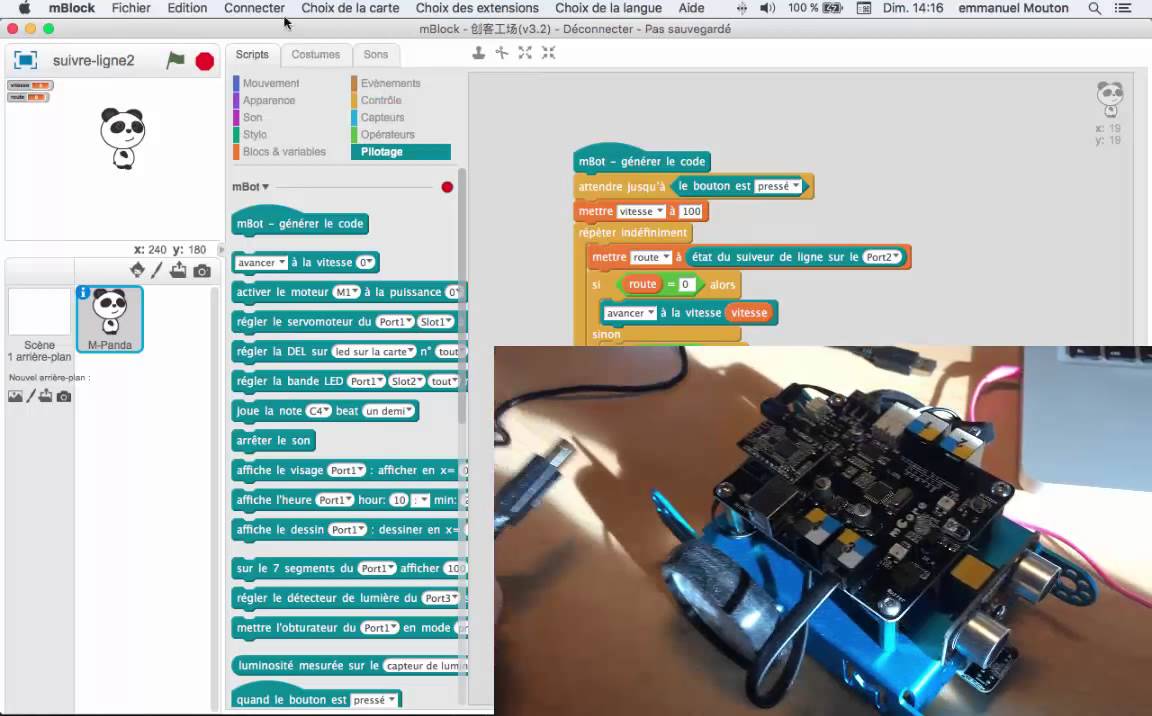Image resolution: width=1152 pixels, height=716 pixels.
Task: Click the volume icon in menu bar
Action: [x=768, y=8]
